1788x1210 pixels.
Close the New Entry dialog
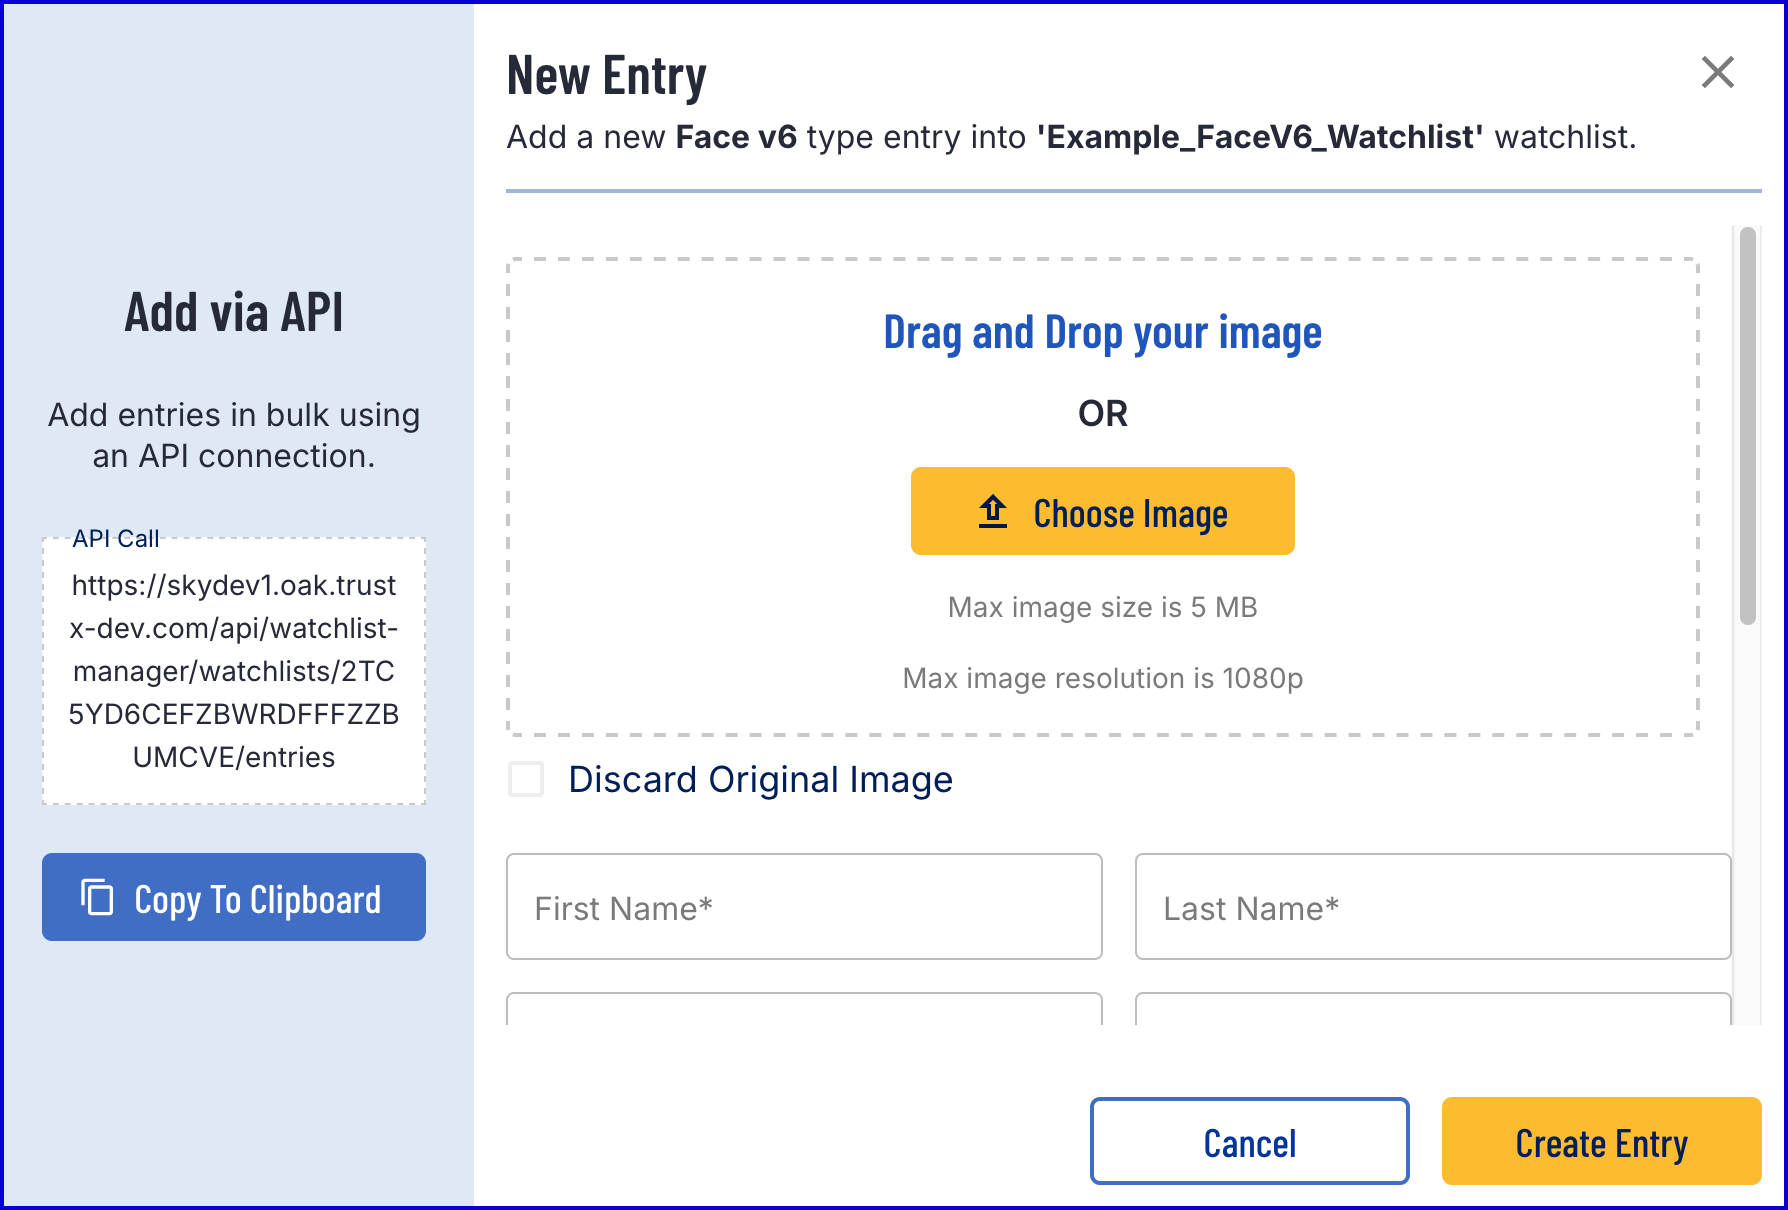pos(1717,72)
